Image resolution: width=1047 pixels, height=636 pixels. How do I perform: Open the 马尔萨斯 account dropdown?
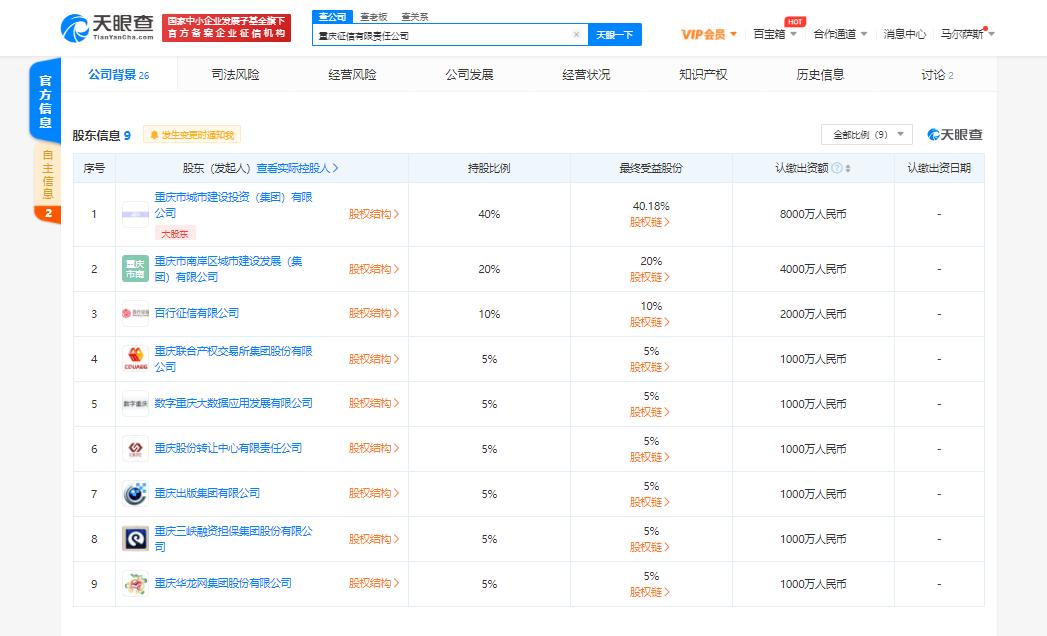(962, 33)
